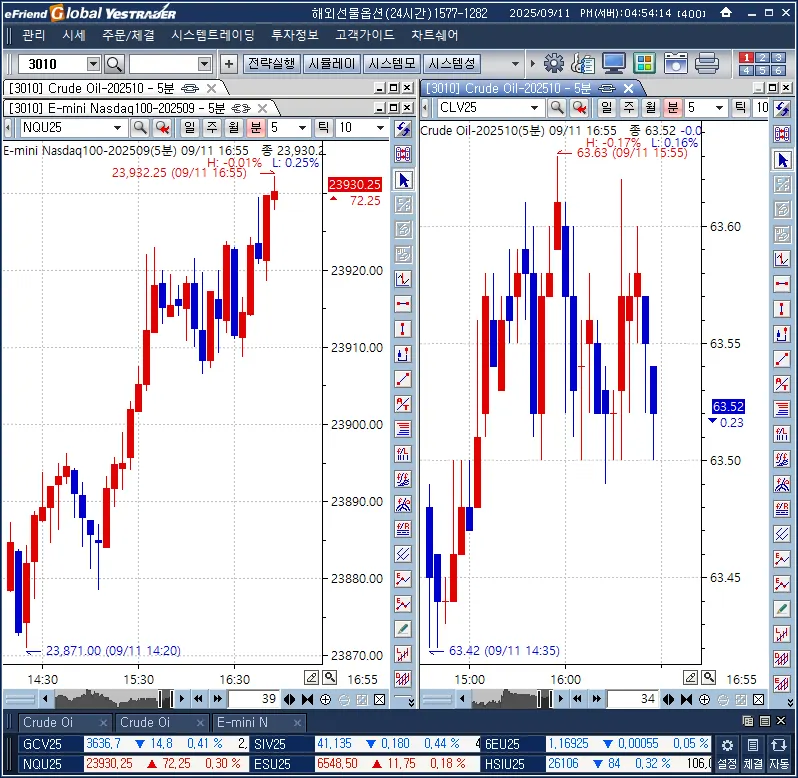Screen dimensions: 798x778
Task: Click magnifier search icon beside 3010 field
Action: pyautogui.click(x=114, y=64)
